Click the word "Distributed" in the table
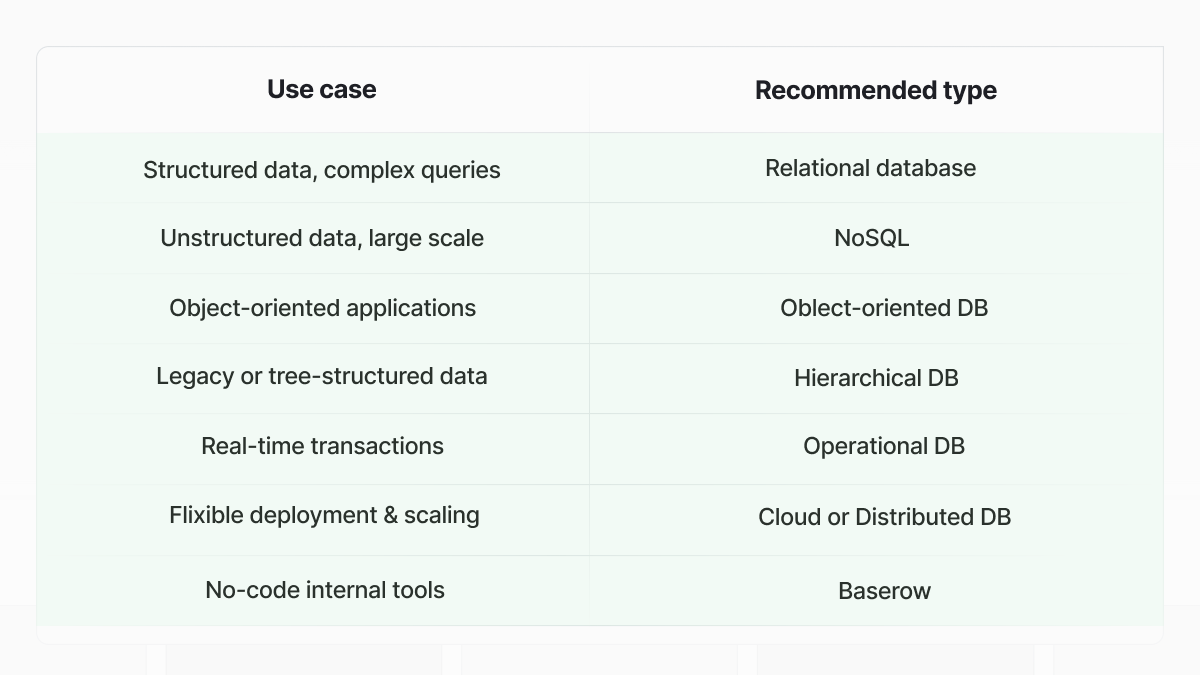Screen dimensions: 1200x675 point(913,517)
